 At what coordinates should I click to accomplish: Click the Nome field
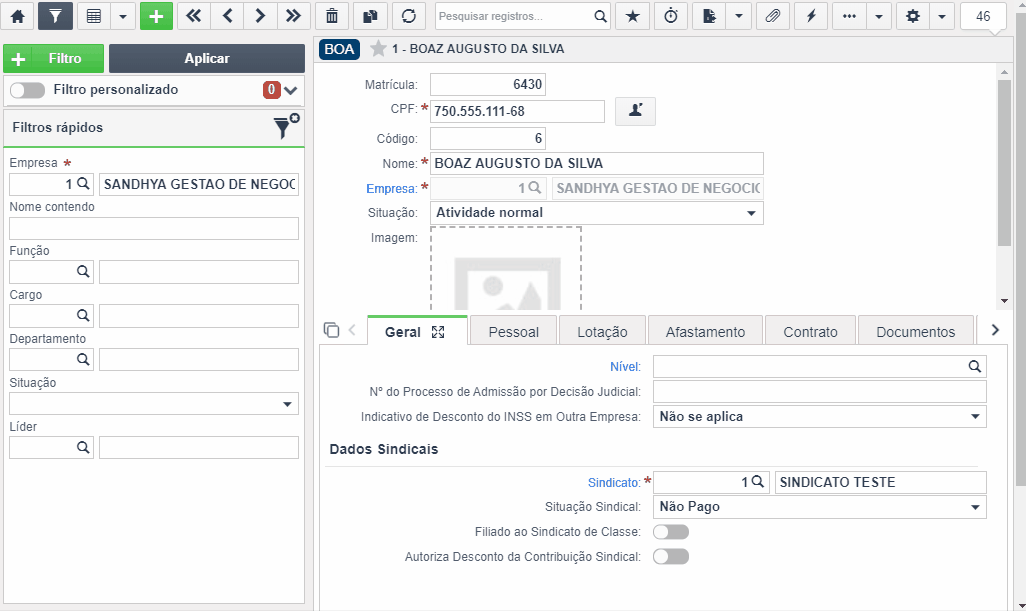click(597, 164)
